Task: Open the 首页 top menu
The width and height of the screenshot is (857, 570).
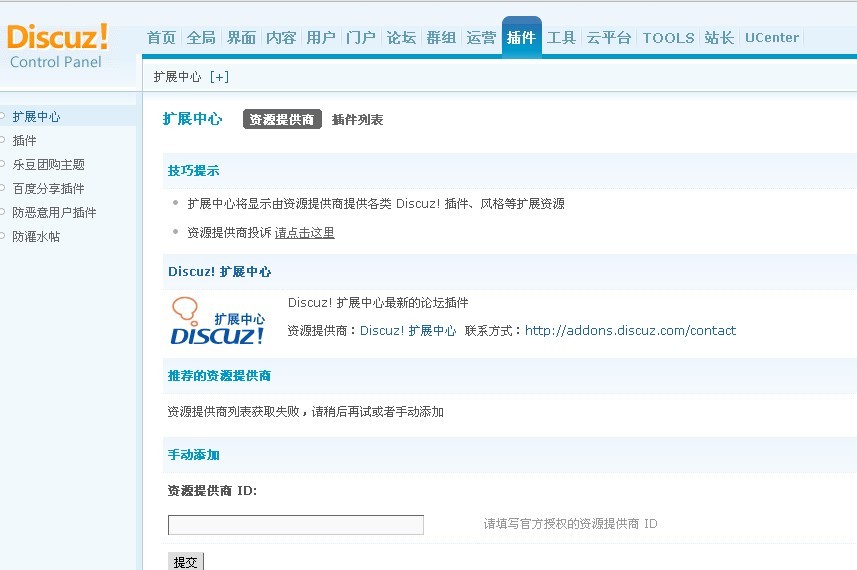Action: pos(161,38)
